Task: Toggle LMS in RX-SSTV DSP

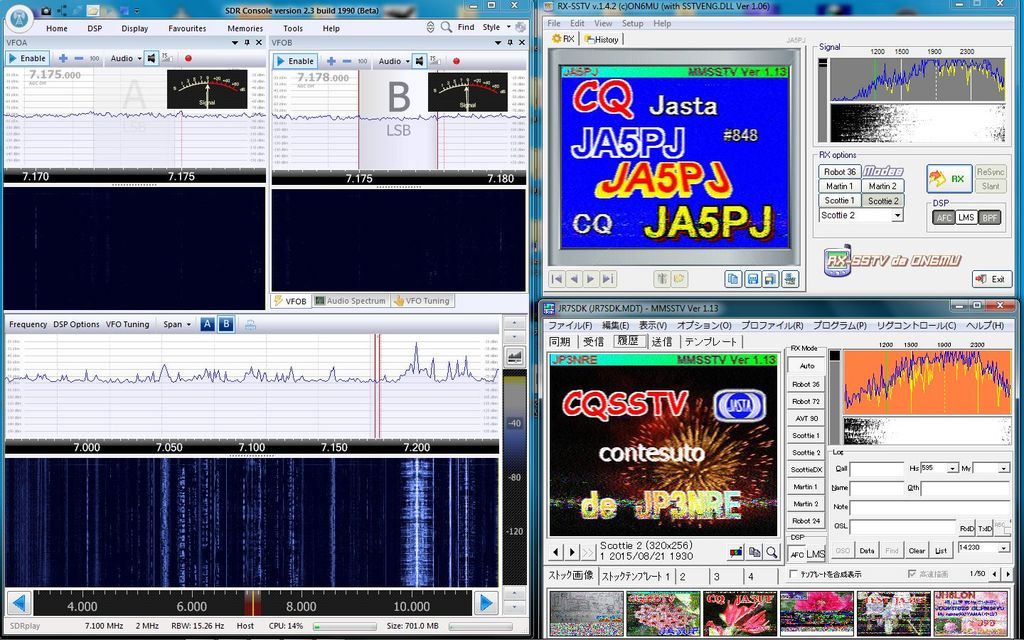Action: 967,217
